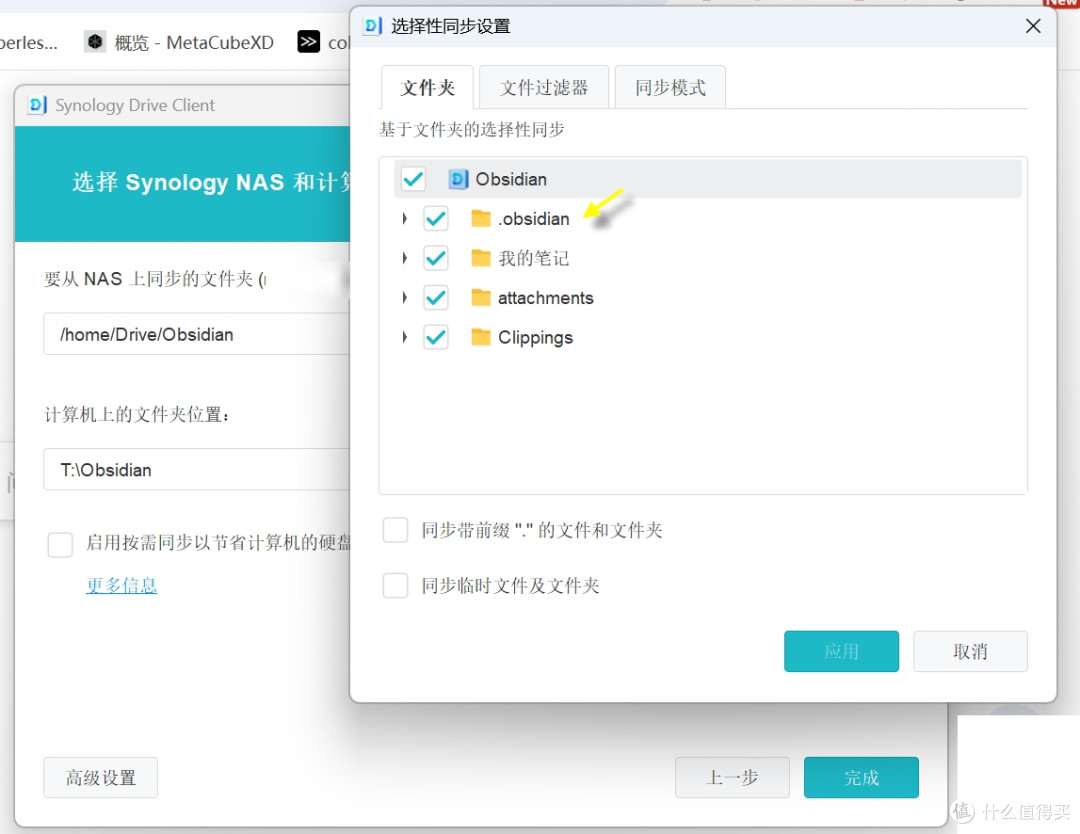1080x834 pixels.
Task: Click the Synology Drive icon beside Obsidian root
Action: [x=458, y=179]
